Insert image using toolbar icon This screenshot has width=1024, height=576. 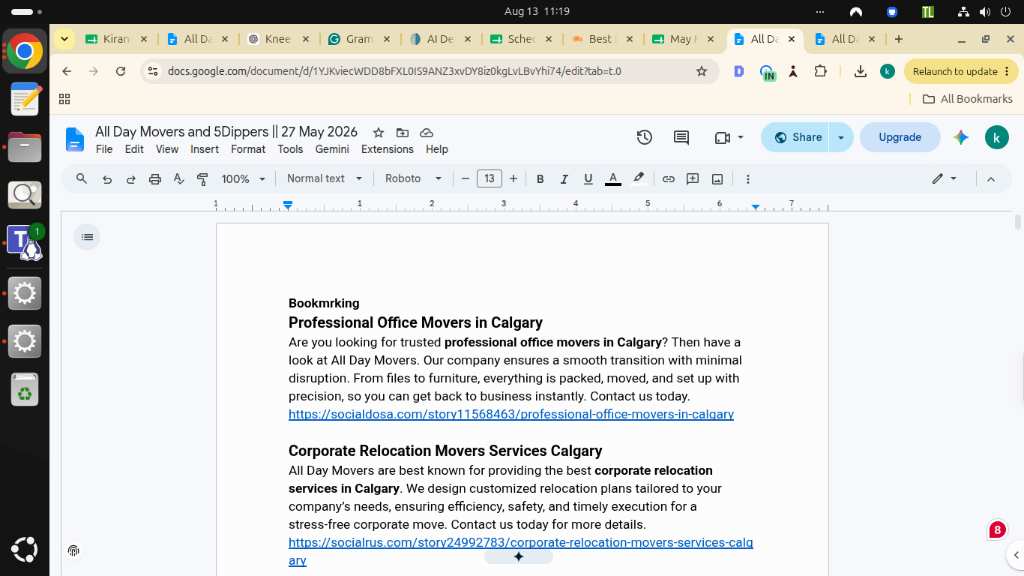717,179
